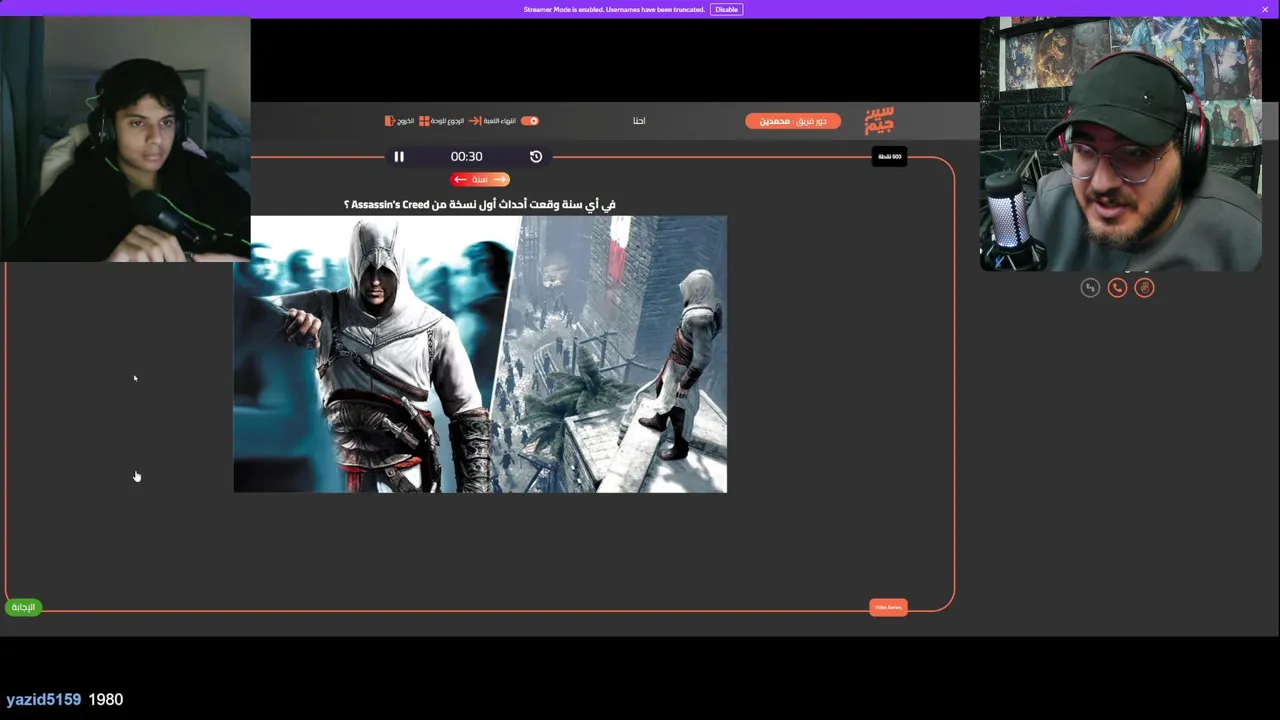The height and width of the screenshot is (720, 1280).
Task: Click the left player's webcam feed
Action: tap(125, 140)
